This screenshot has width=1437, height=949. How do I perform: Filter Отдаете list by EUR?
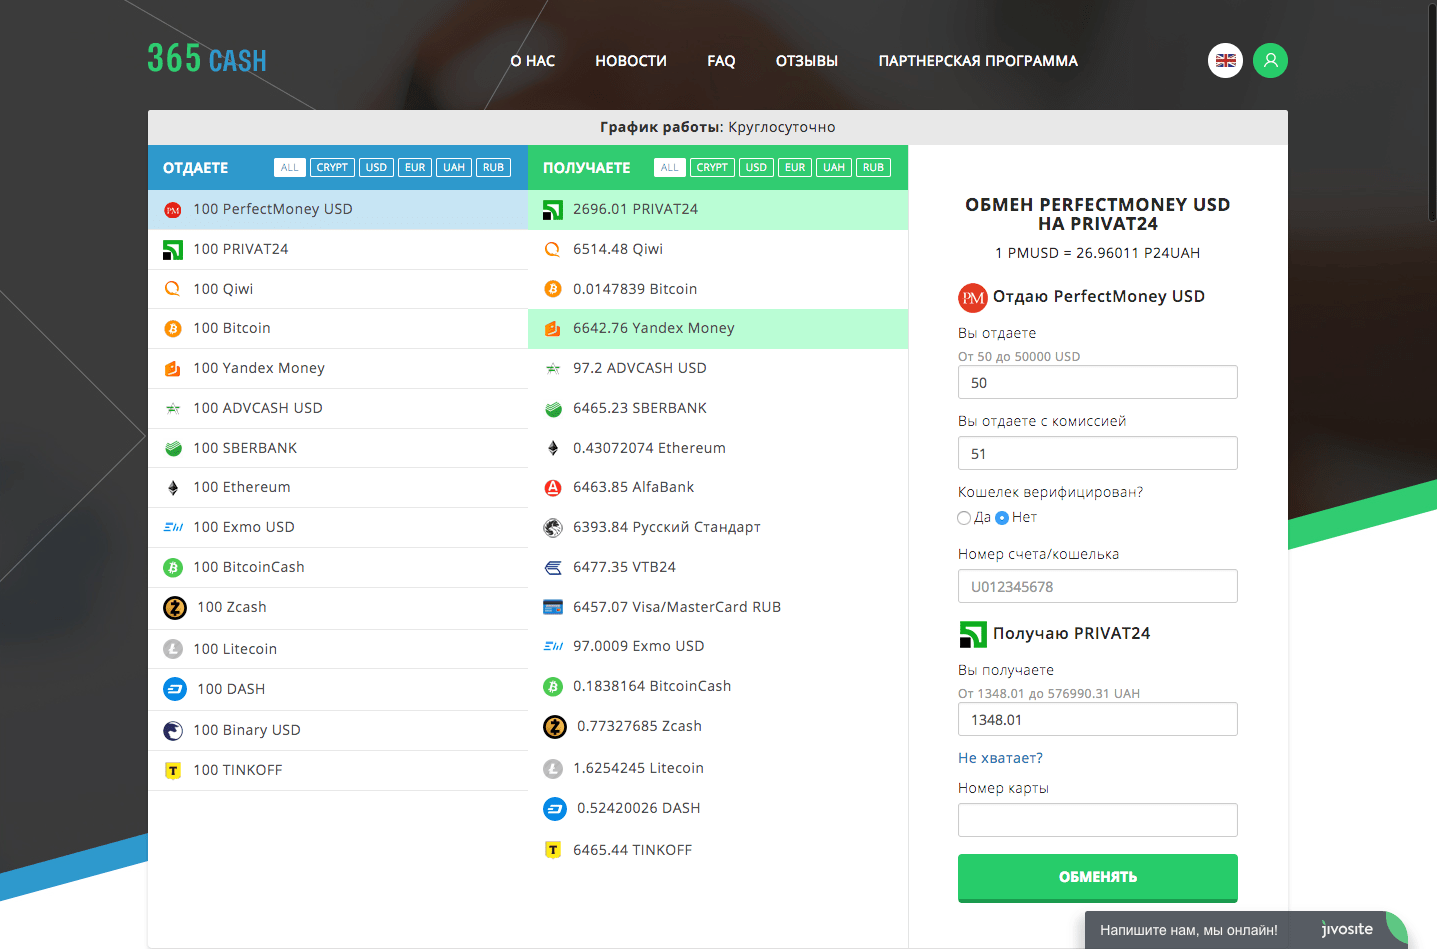[x=415, y=168]
